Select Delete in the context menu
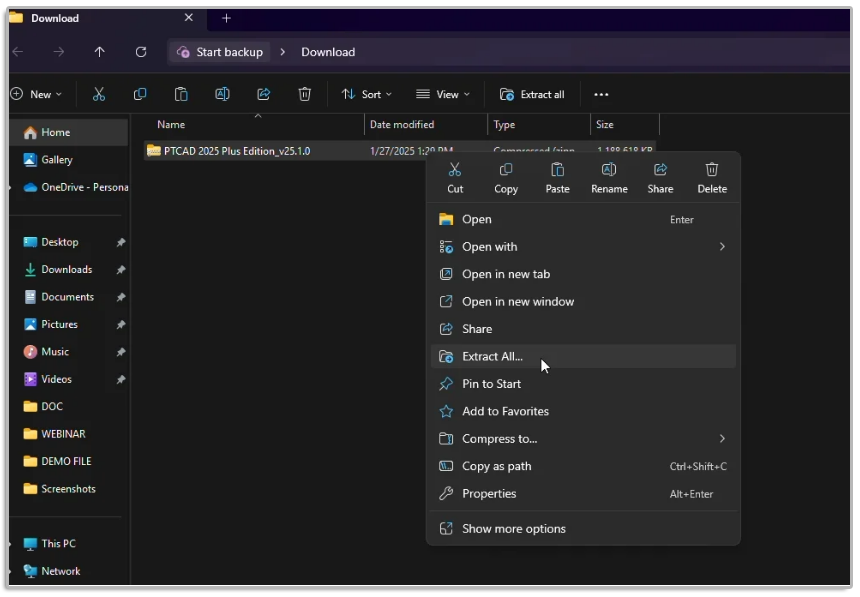Image resolution: width=860 pixels, height=597 pixels. pos(712,178)
